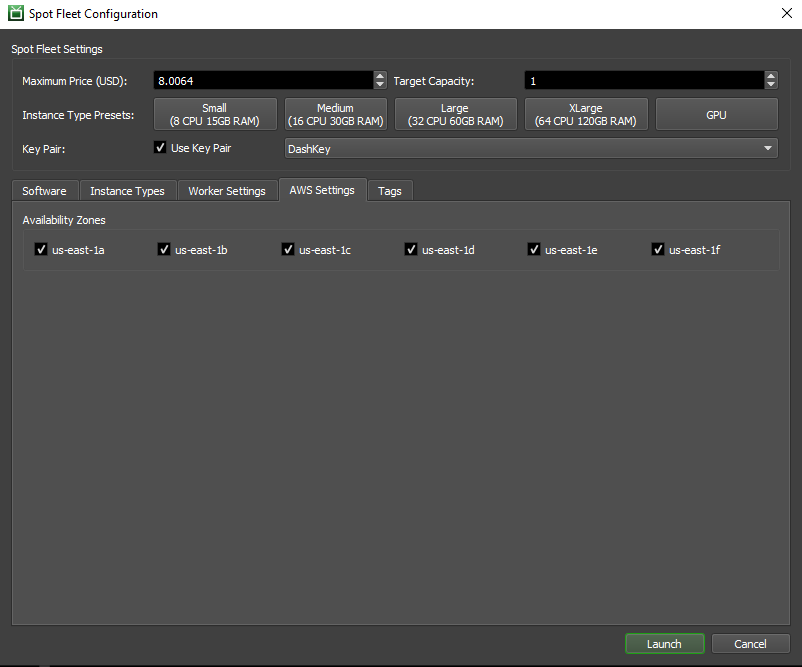The height and width of the screenshot is (667, 802).
Task: Disable the us-east-1f availability zone
Action: pos(658,249)
